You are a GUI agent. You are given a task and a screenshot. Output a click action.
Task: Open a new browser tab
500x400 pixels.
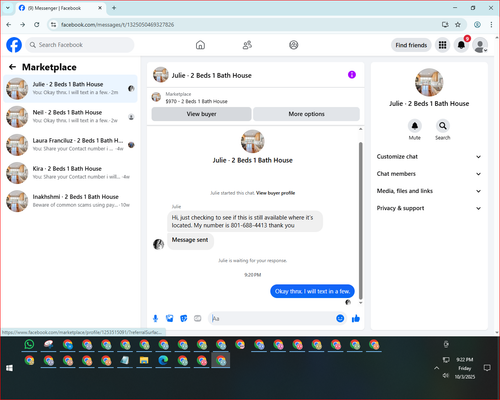click(114, 8)
